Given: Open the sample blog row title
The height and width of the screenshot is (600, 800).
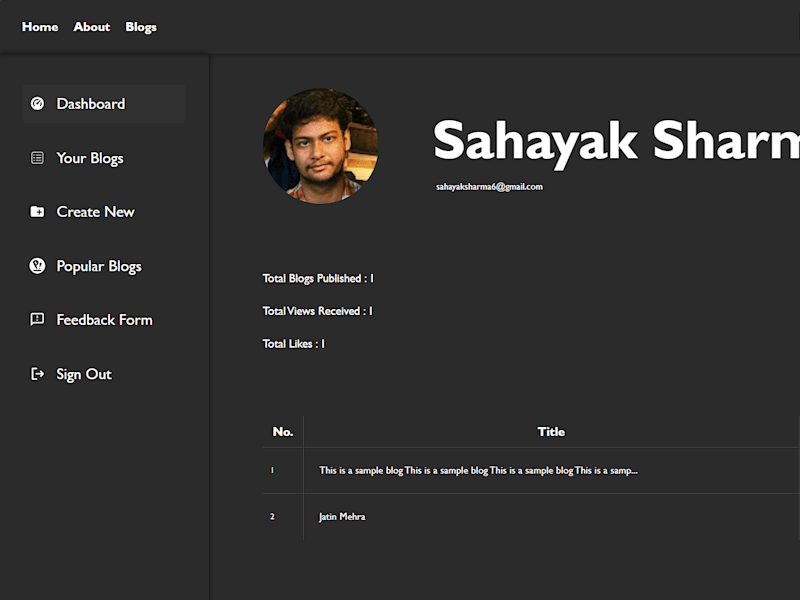Looking at the screenshot, I should click(479, 470).
